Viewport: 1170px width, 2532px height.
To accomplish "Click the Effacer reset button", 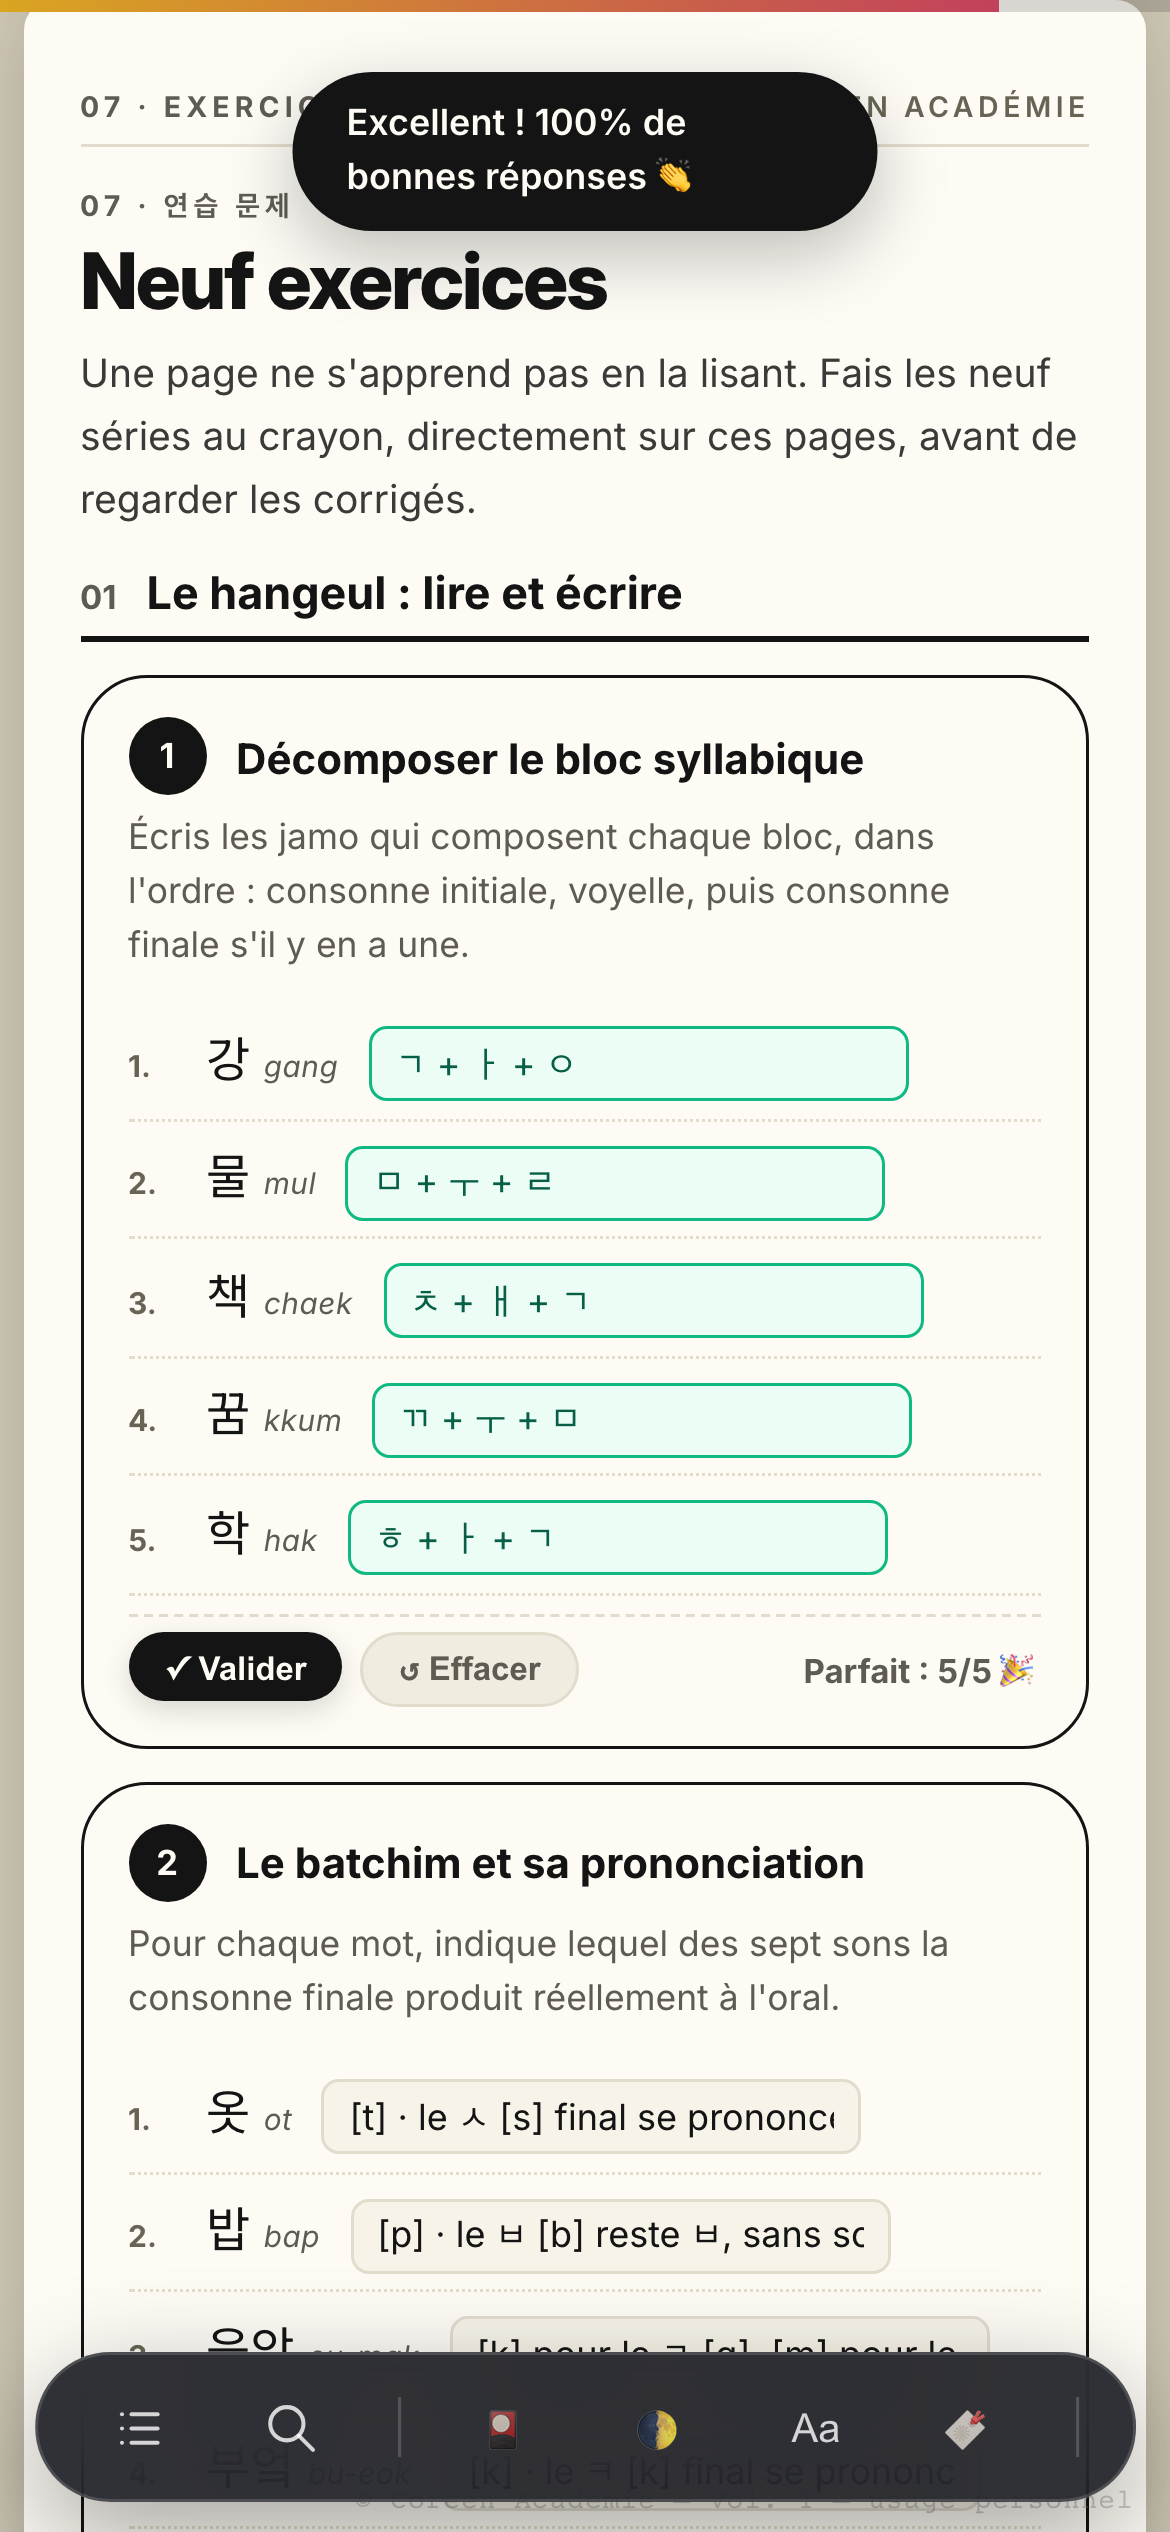I will coord(469,1668).
